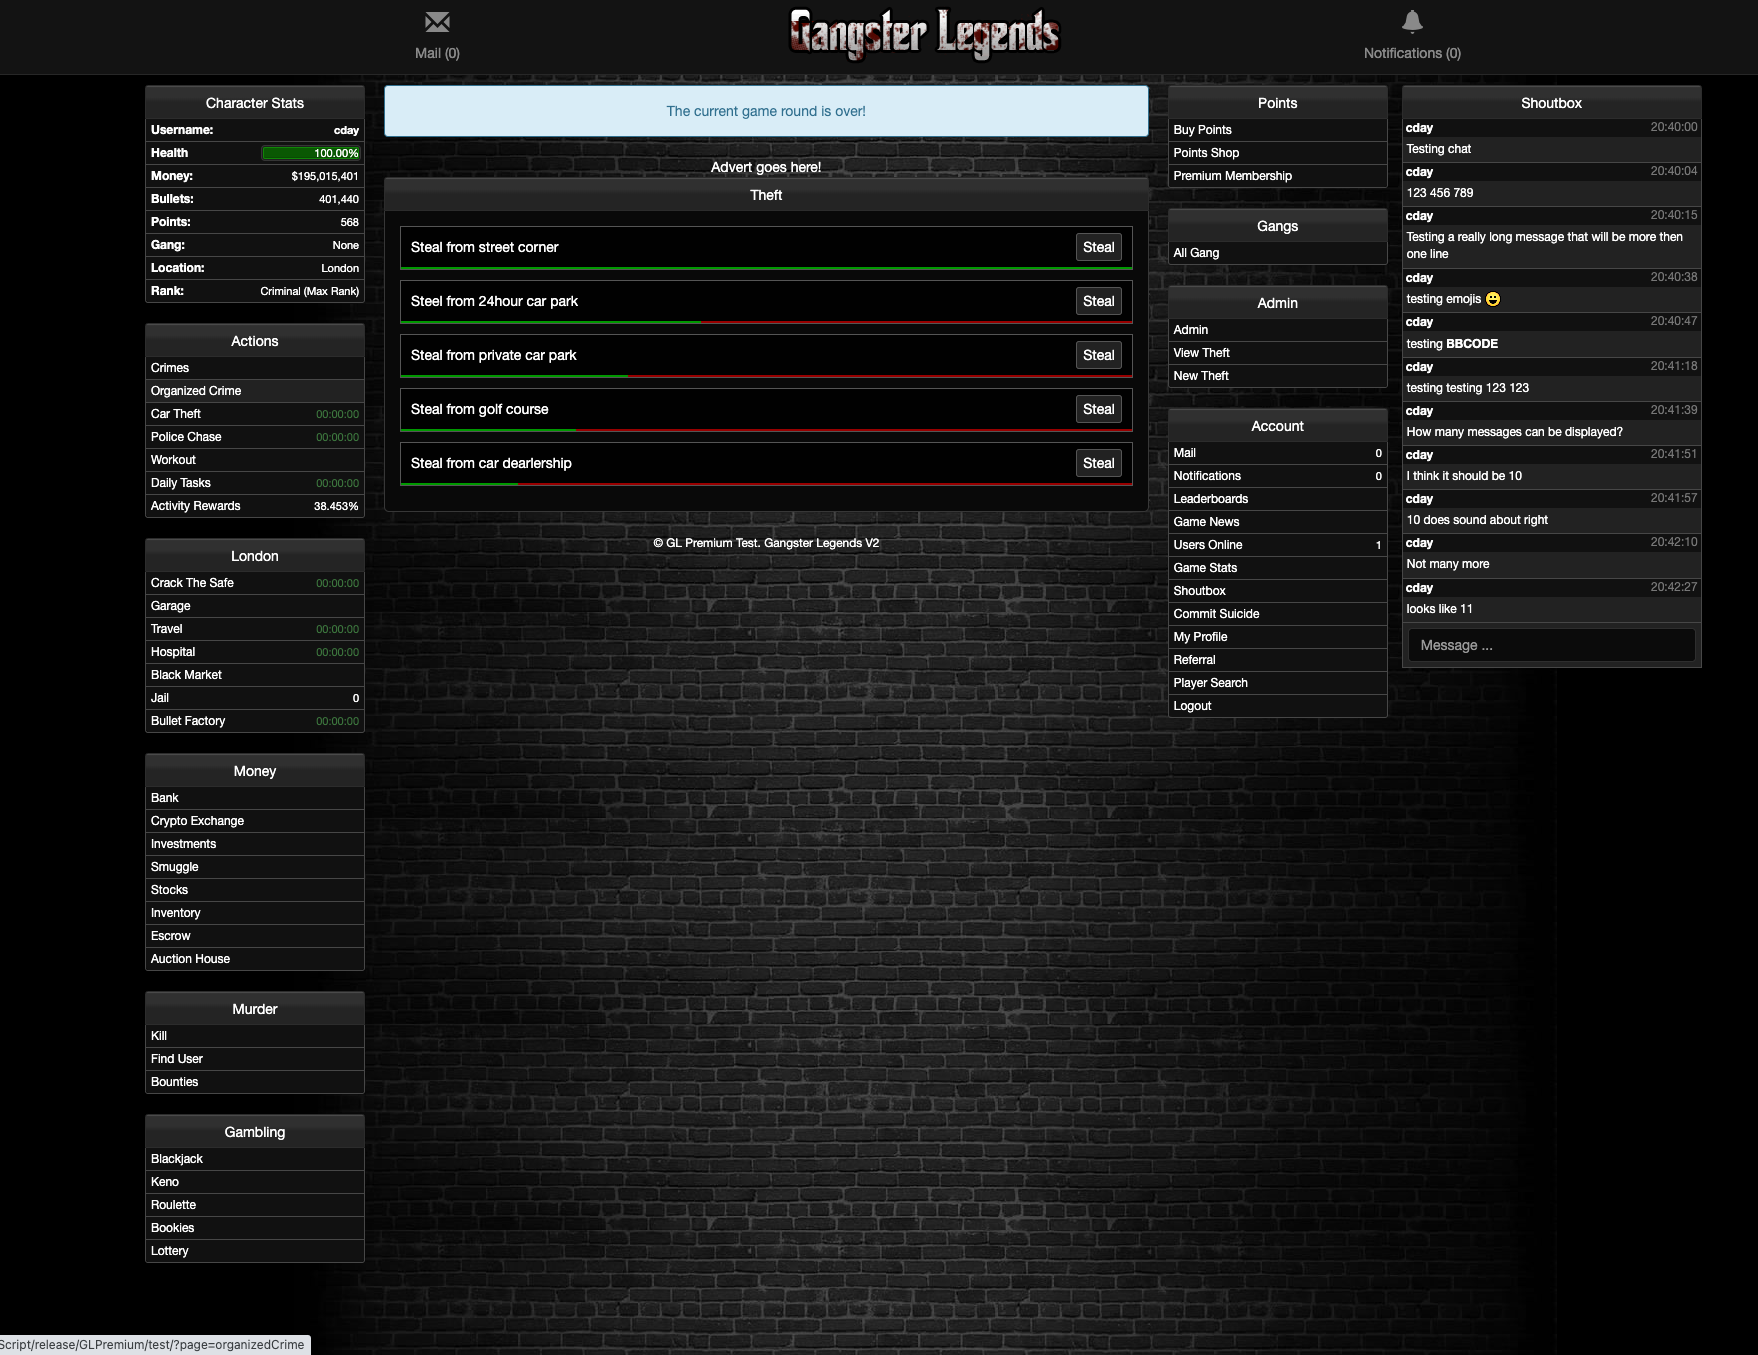Open Premium Membership link
The image size is (1758, 1355).
(1232, 176)
